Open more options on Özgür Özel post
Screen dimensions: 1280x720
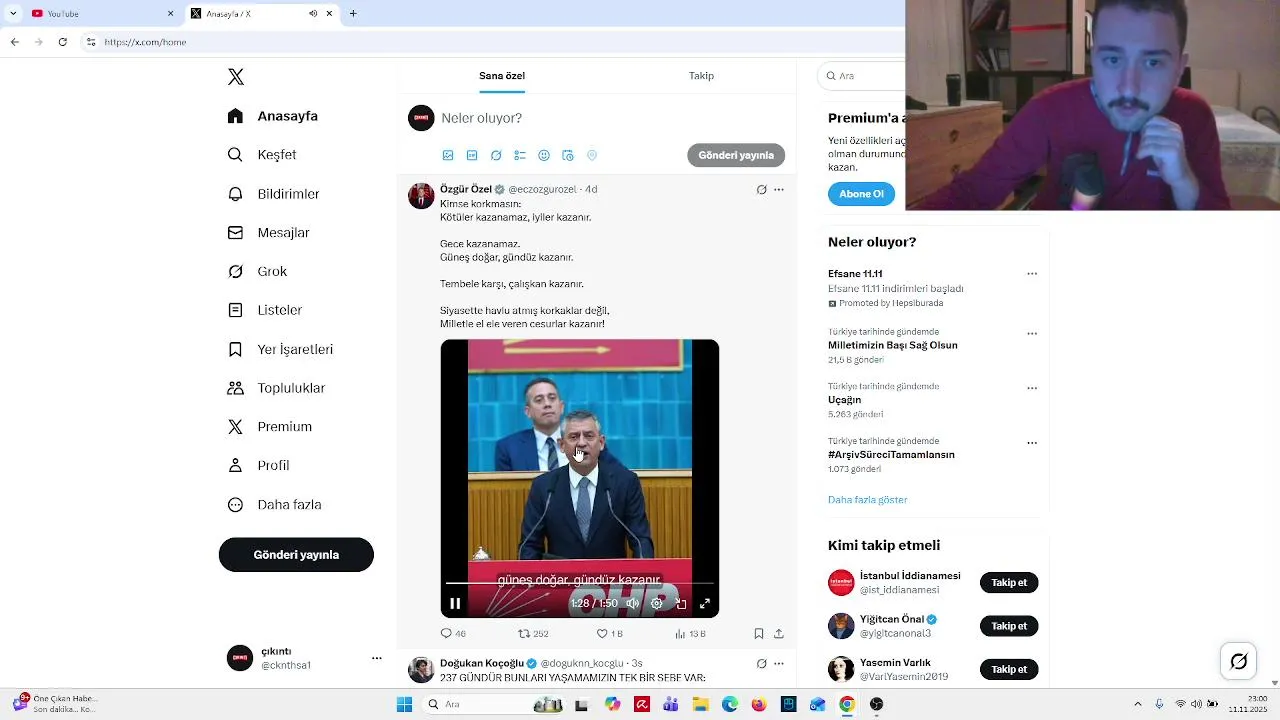pos(779,190)
